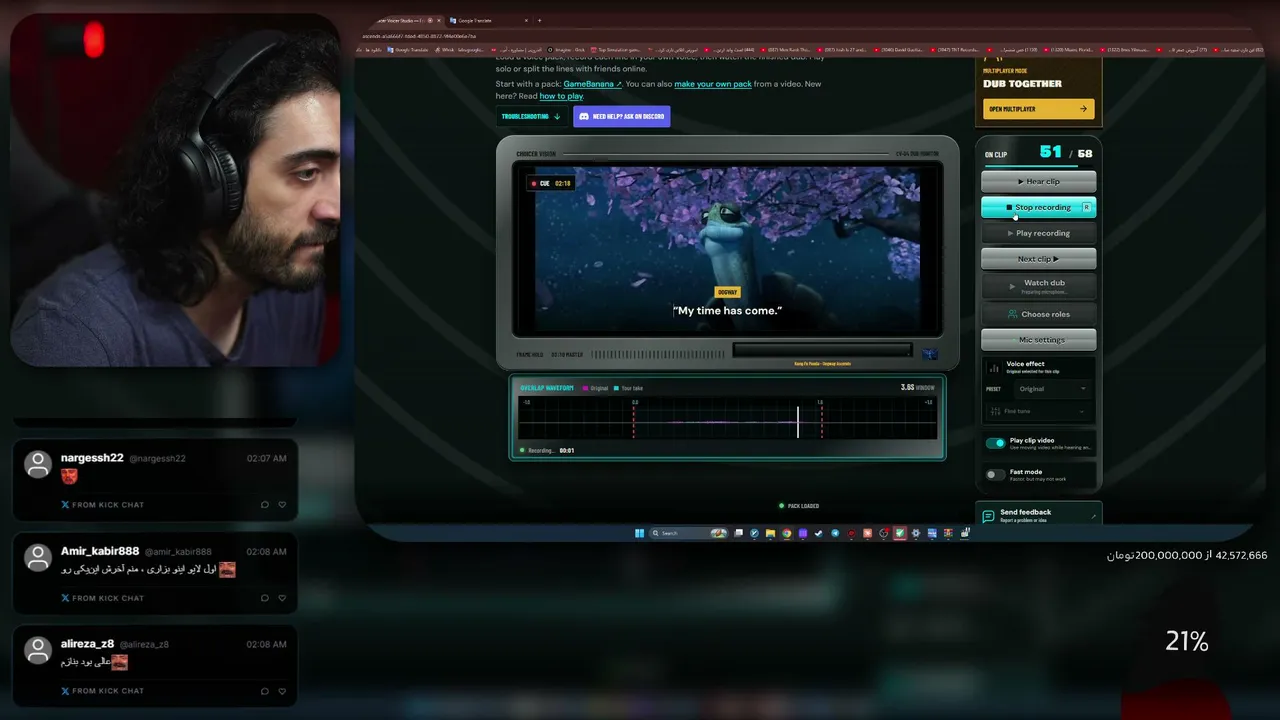Open File Explorer from the taskbar

(770, 533)
